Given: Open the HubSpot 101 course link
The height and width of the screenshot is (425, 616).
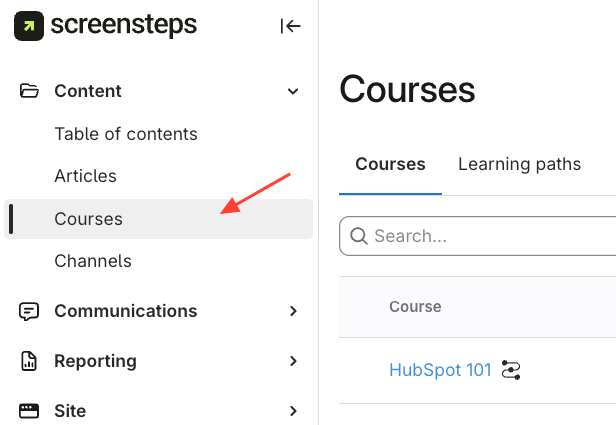Looking at the screenshot, I should pyautogui.click(x=440, y=370).
